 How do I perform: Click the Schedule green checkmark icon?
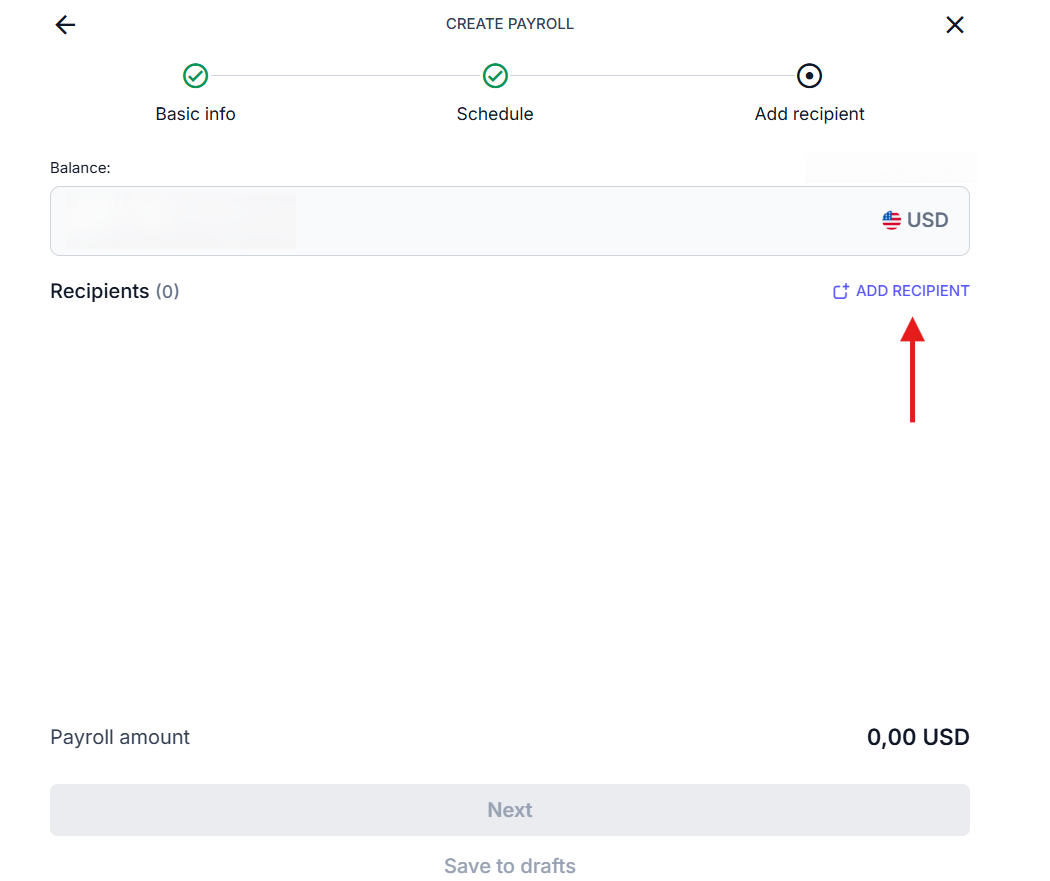[x=495, y=76]
